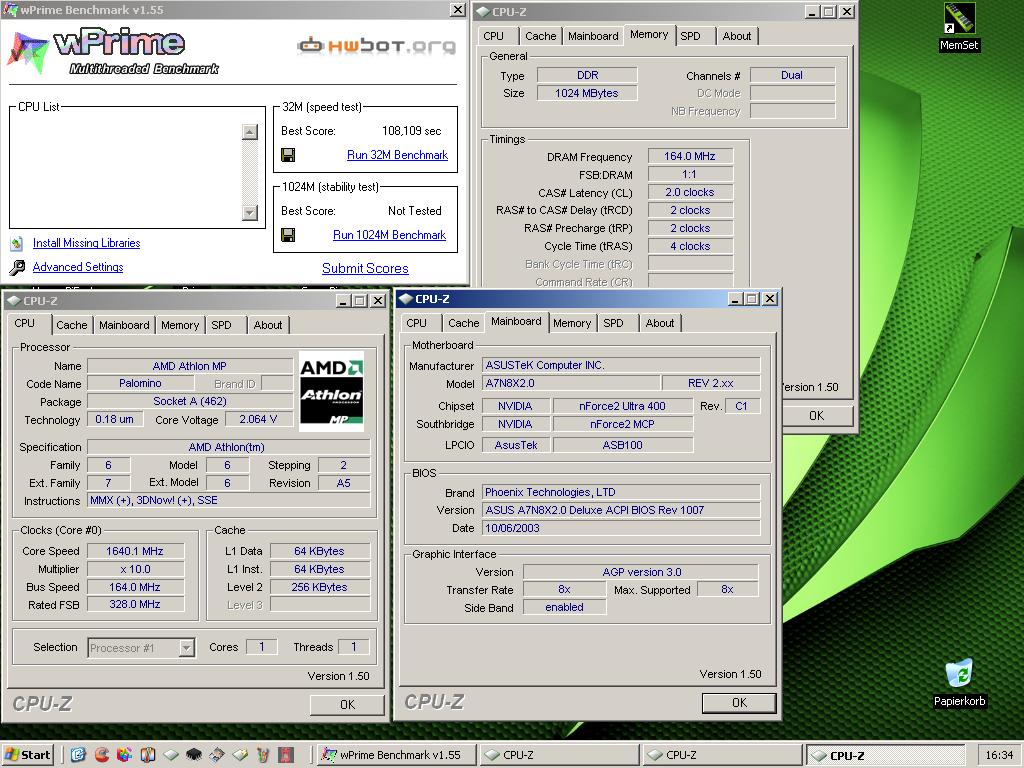The height and width of the screenshot is (768, 1024).
Task: Click the system tray clock showing 16:34
Action: 999,755
